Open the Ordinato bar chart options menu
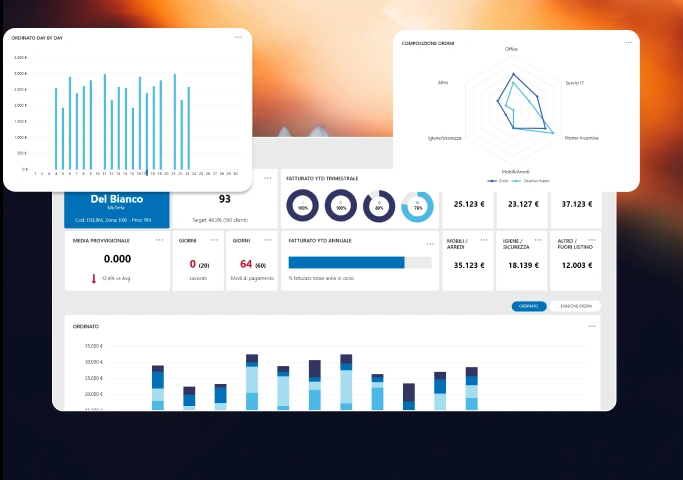Image resolution: width=683 pixels, height=480 pixels. coord(592,326)
